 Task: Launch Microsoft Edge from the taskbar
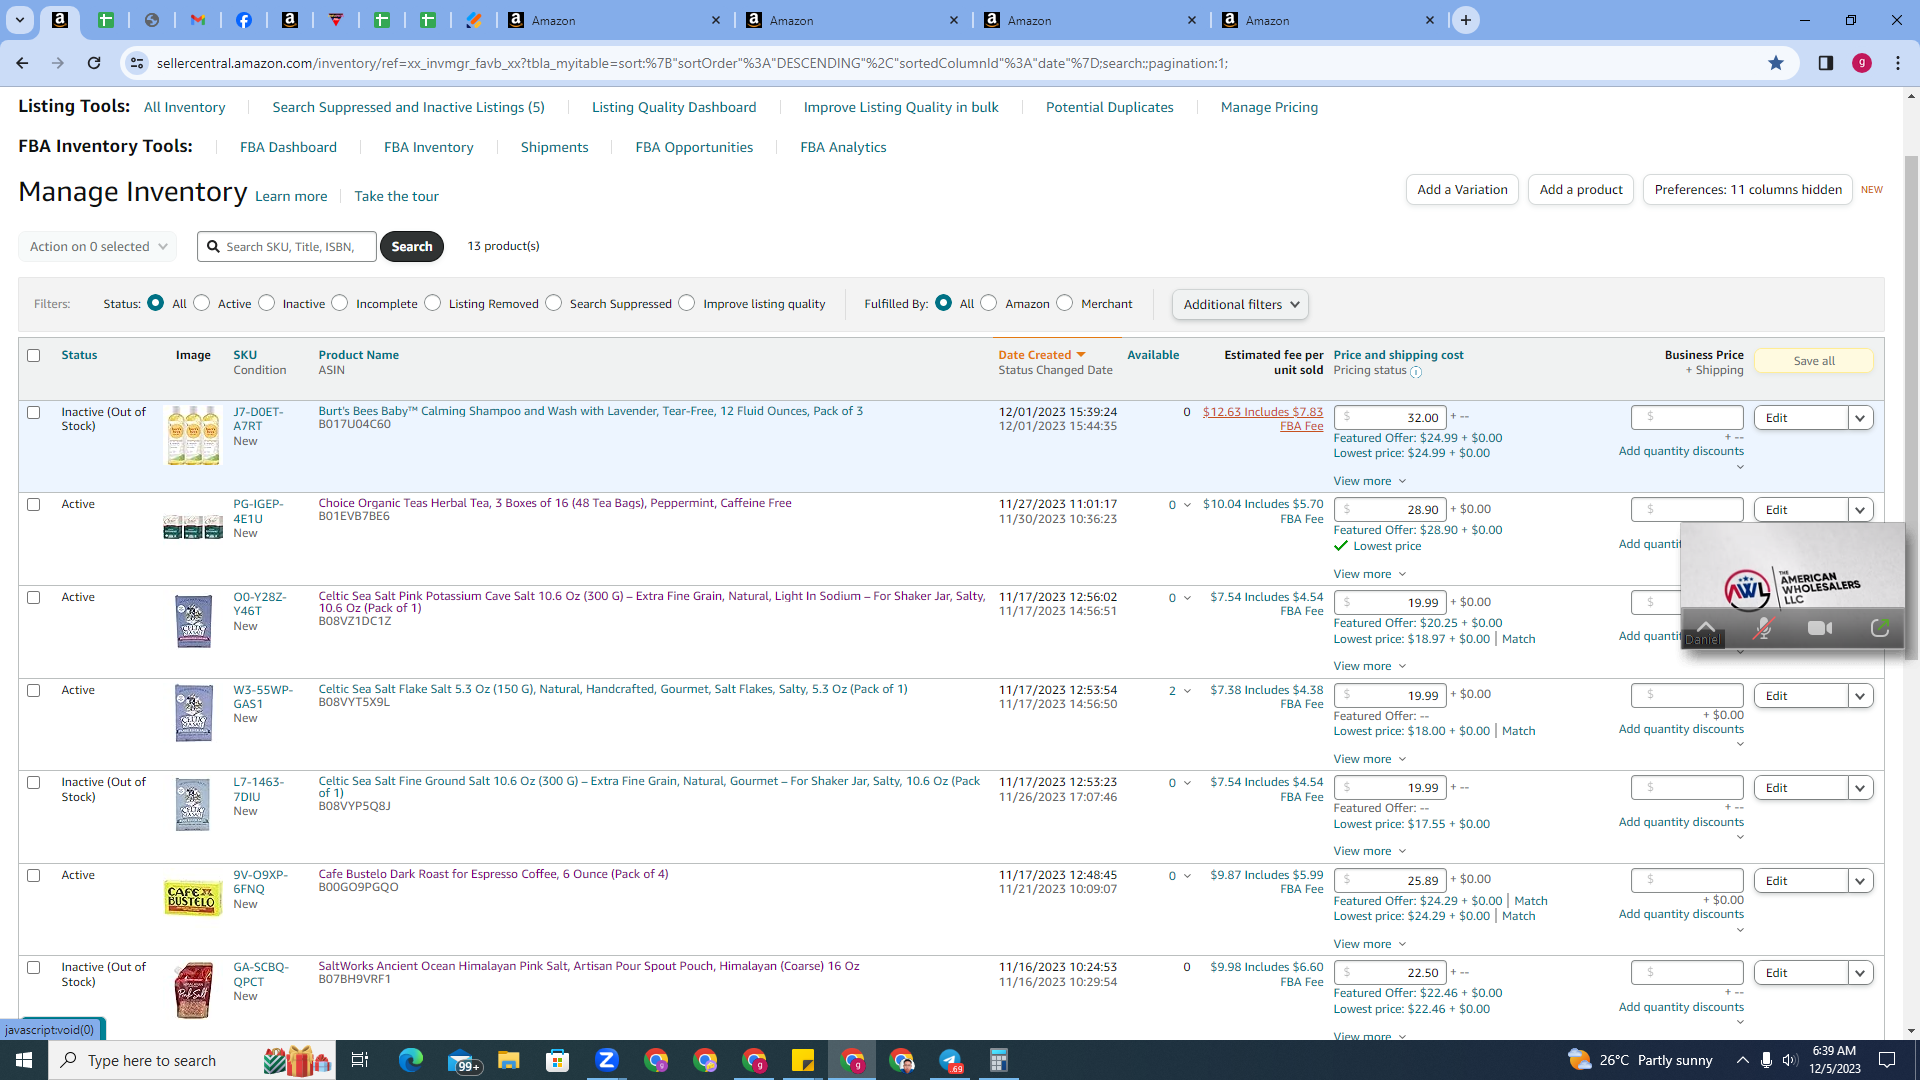pos(411,1060)
